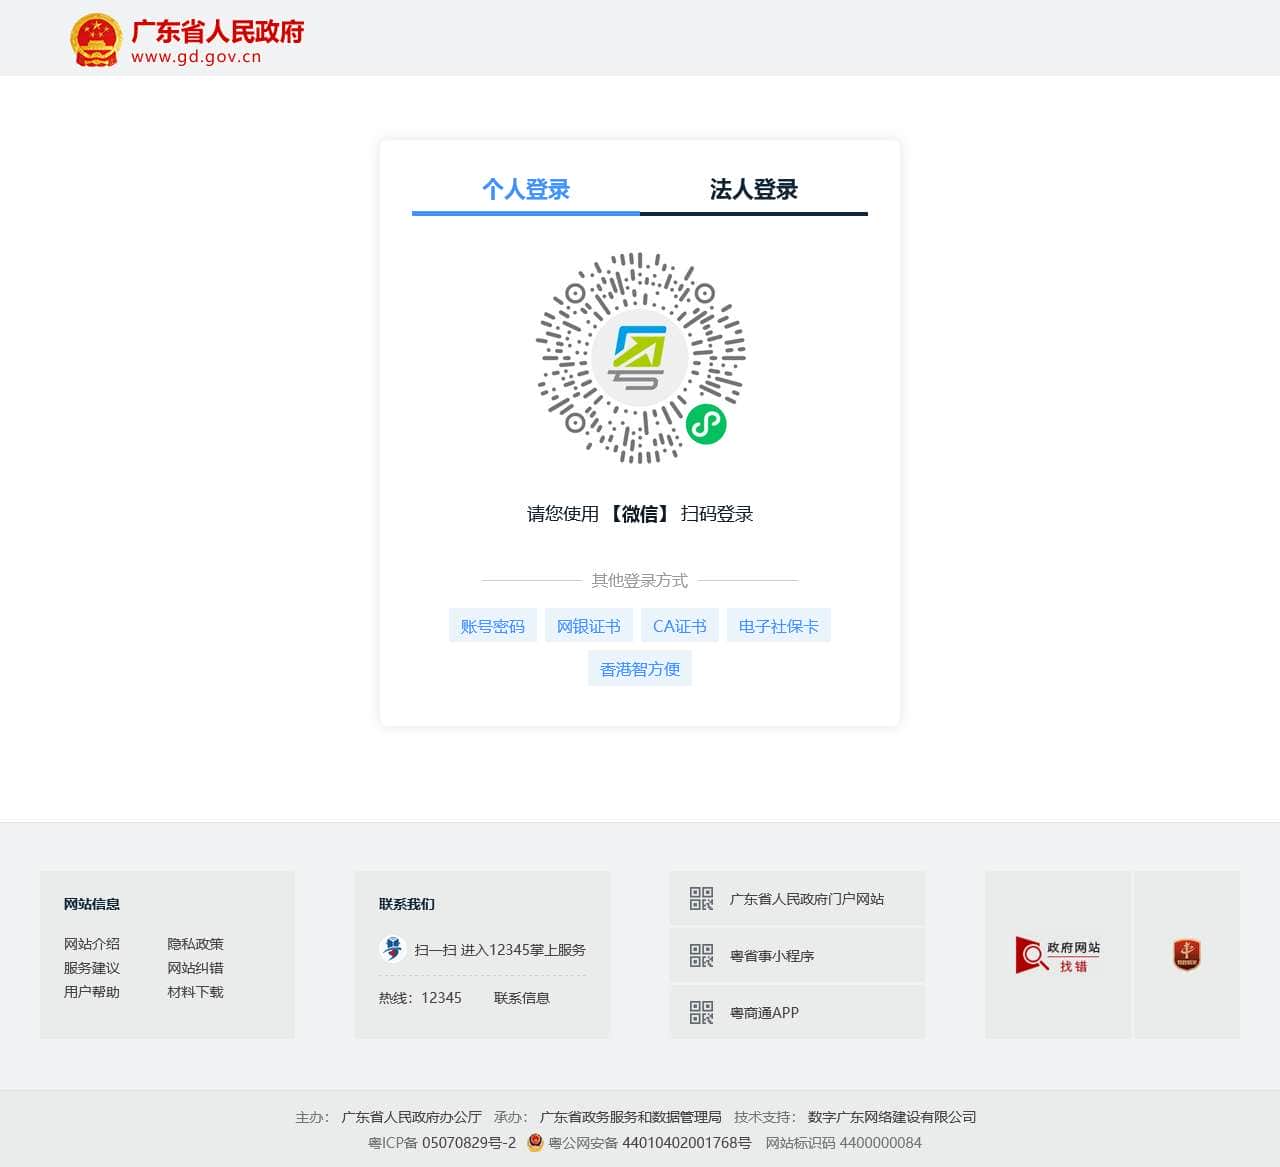Click the green mini-program badge on QR code

click(x=706, y=424)
